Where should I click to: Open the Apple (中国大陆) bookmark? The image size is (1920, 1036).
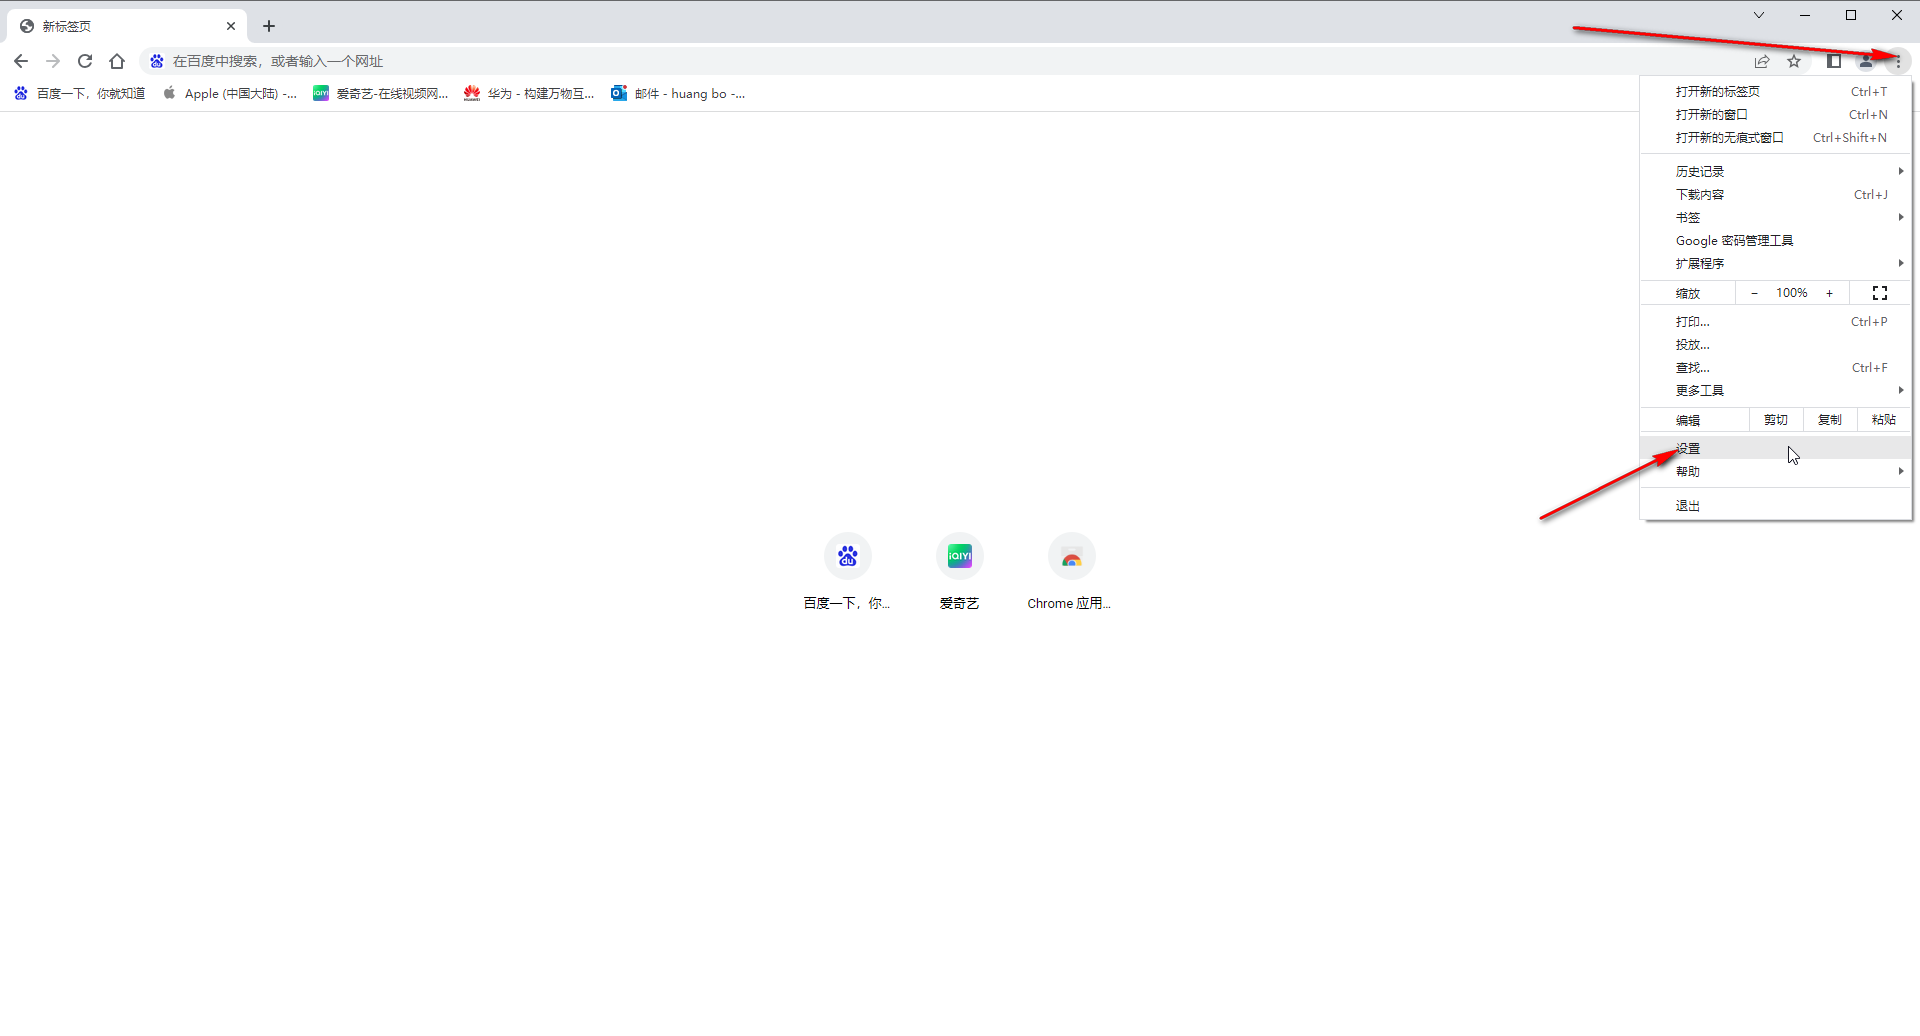(230, 93)
